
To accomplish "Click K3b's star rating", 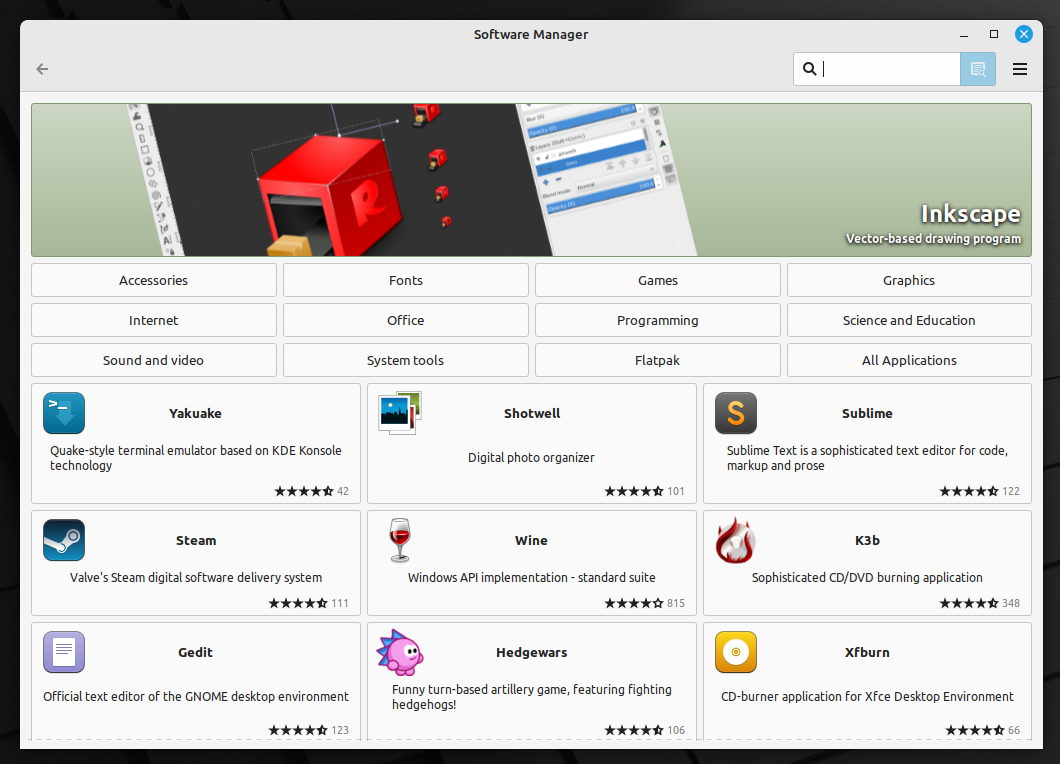I will pyautogui.click(x=969, y=603).
